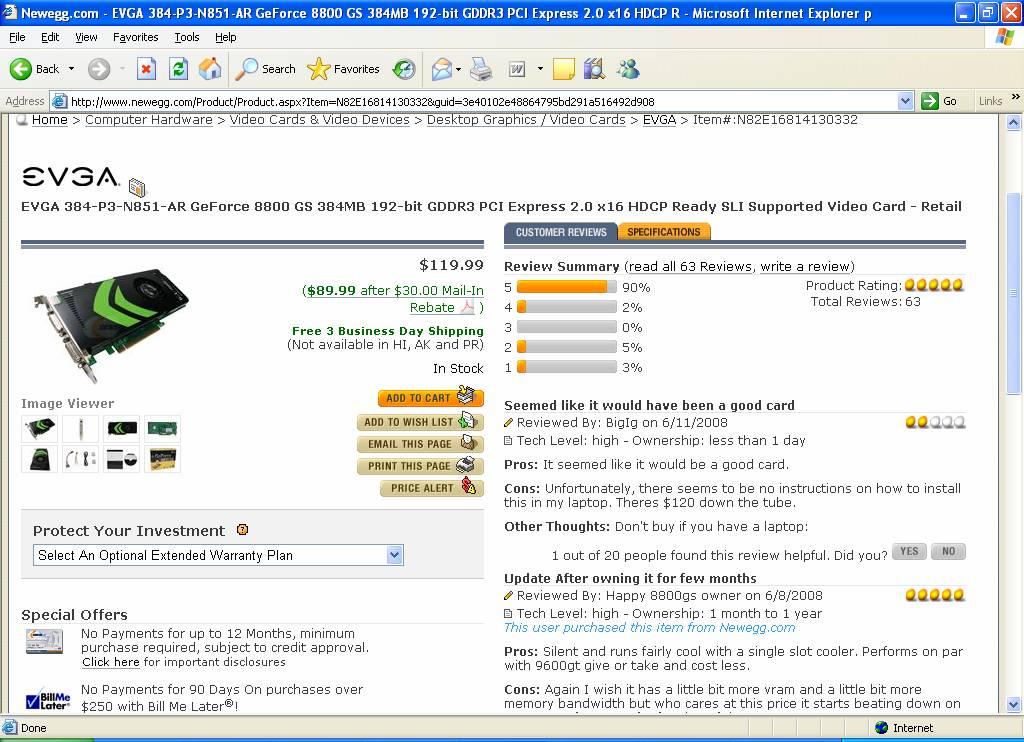Viewport: 1024px width, 742px height.
Task: Open Favorites pane with star icon
Action: 319,69
